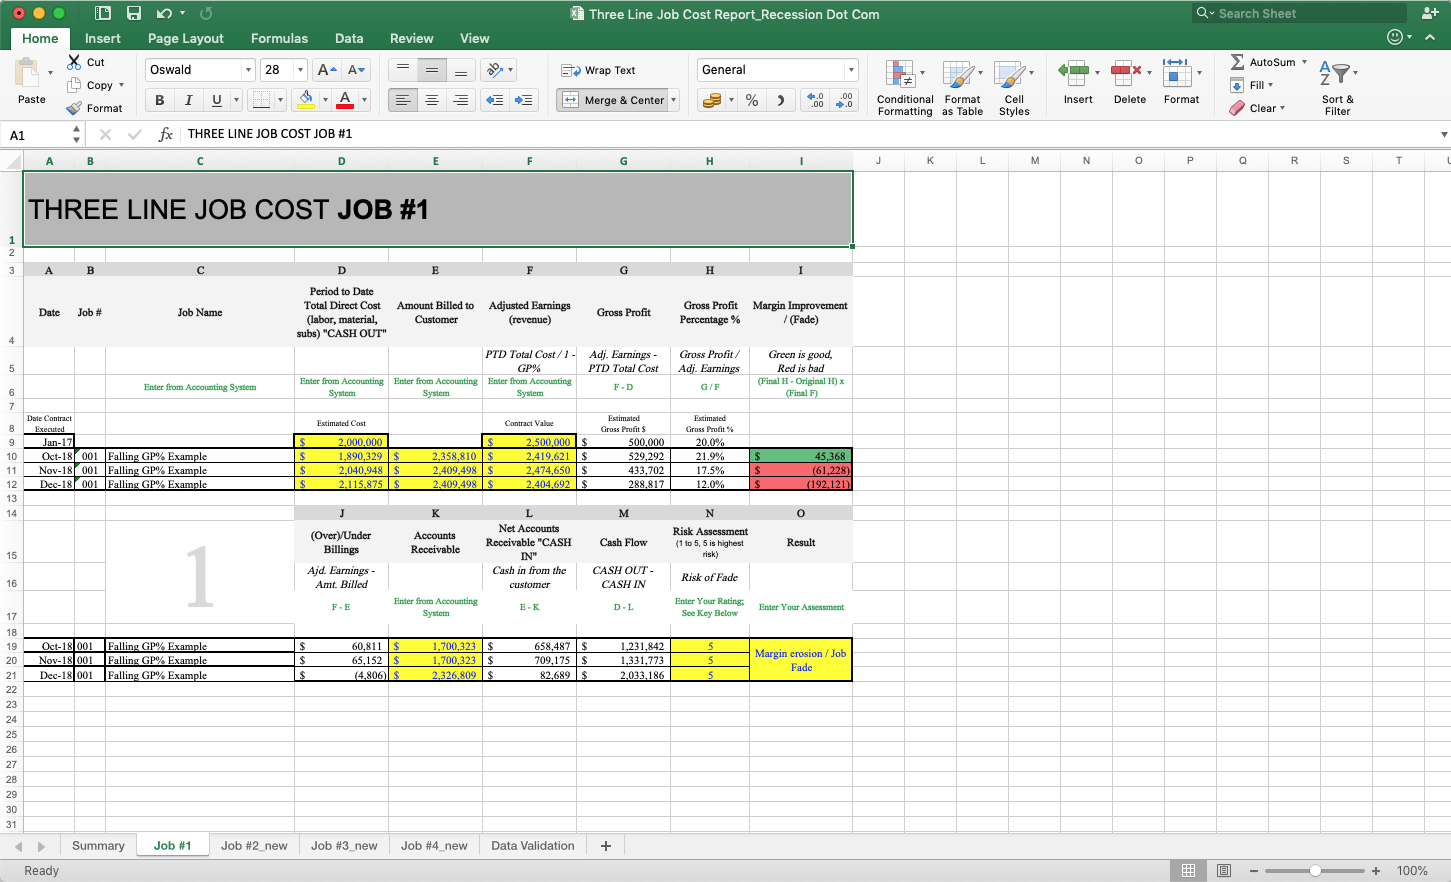This screenshot has height=882, width=1451.
Task: Click the Paste clipboard icon
Action: point(27,73)
